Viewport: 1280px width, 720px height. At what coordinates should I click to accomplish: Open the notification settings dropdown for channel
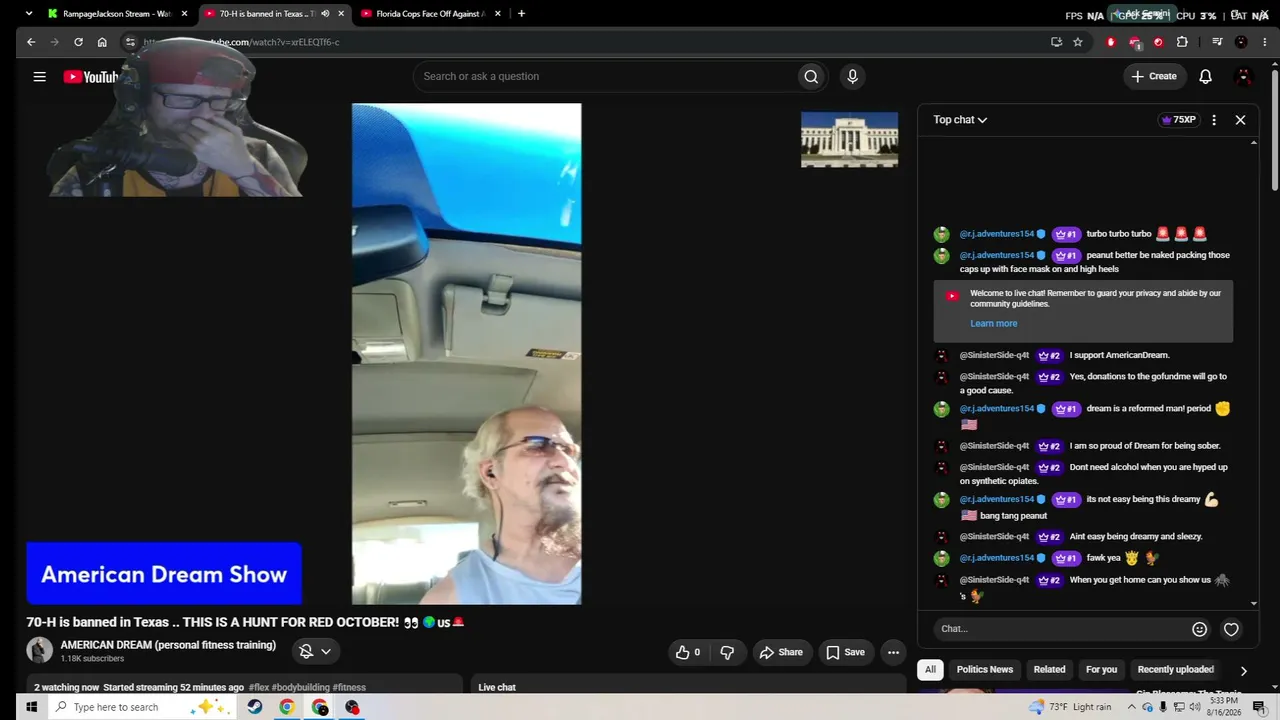(315, 652)
